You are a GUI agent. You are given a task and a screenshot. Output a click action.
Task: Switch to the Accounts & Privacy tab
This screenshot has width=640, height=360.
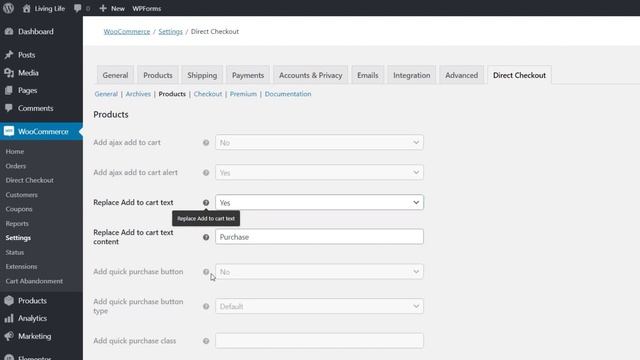(x=311, y=75)
